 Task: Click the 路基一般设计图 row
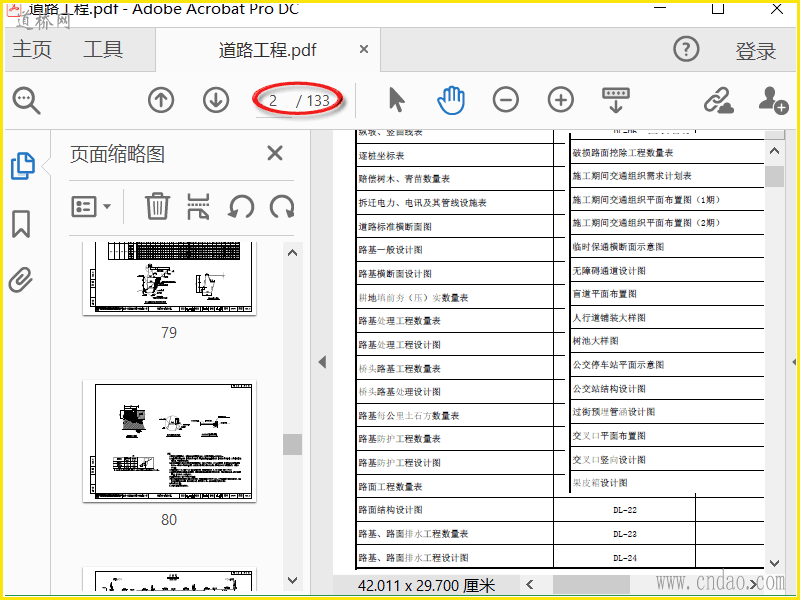click(455, 250)
